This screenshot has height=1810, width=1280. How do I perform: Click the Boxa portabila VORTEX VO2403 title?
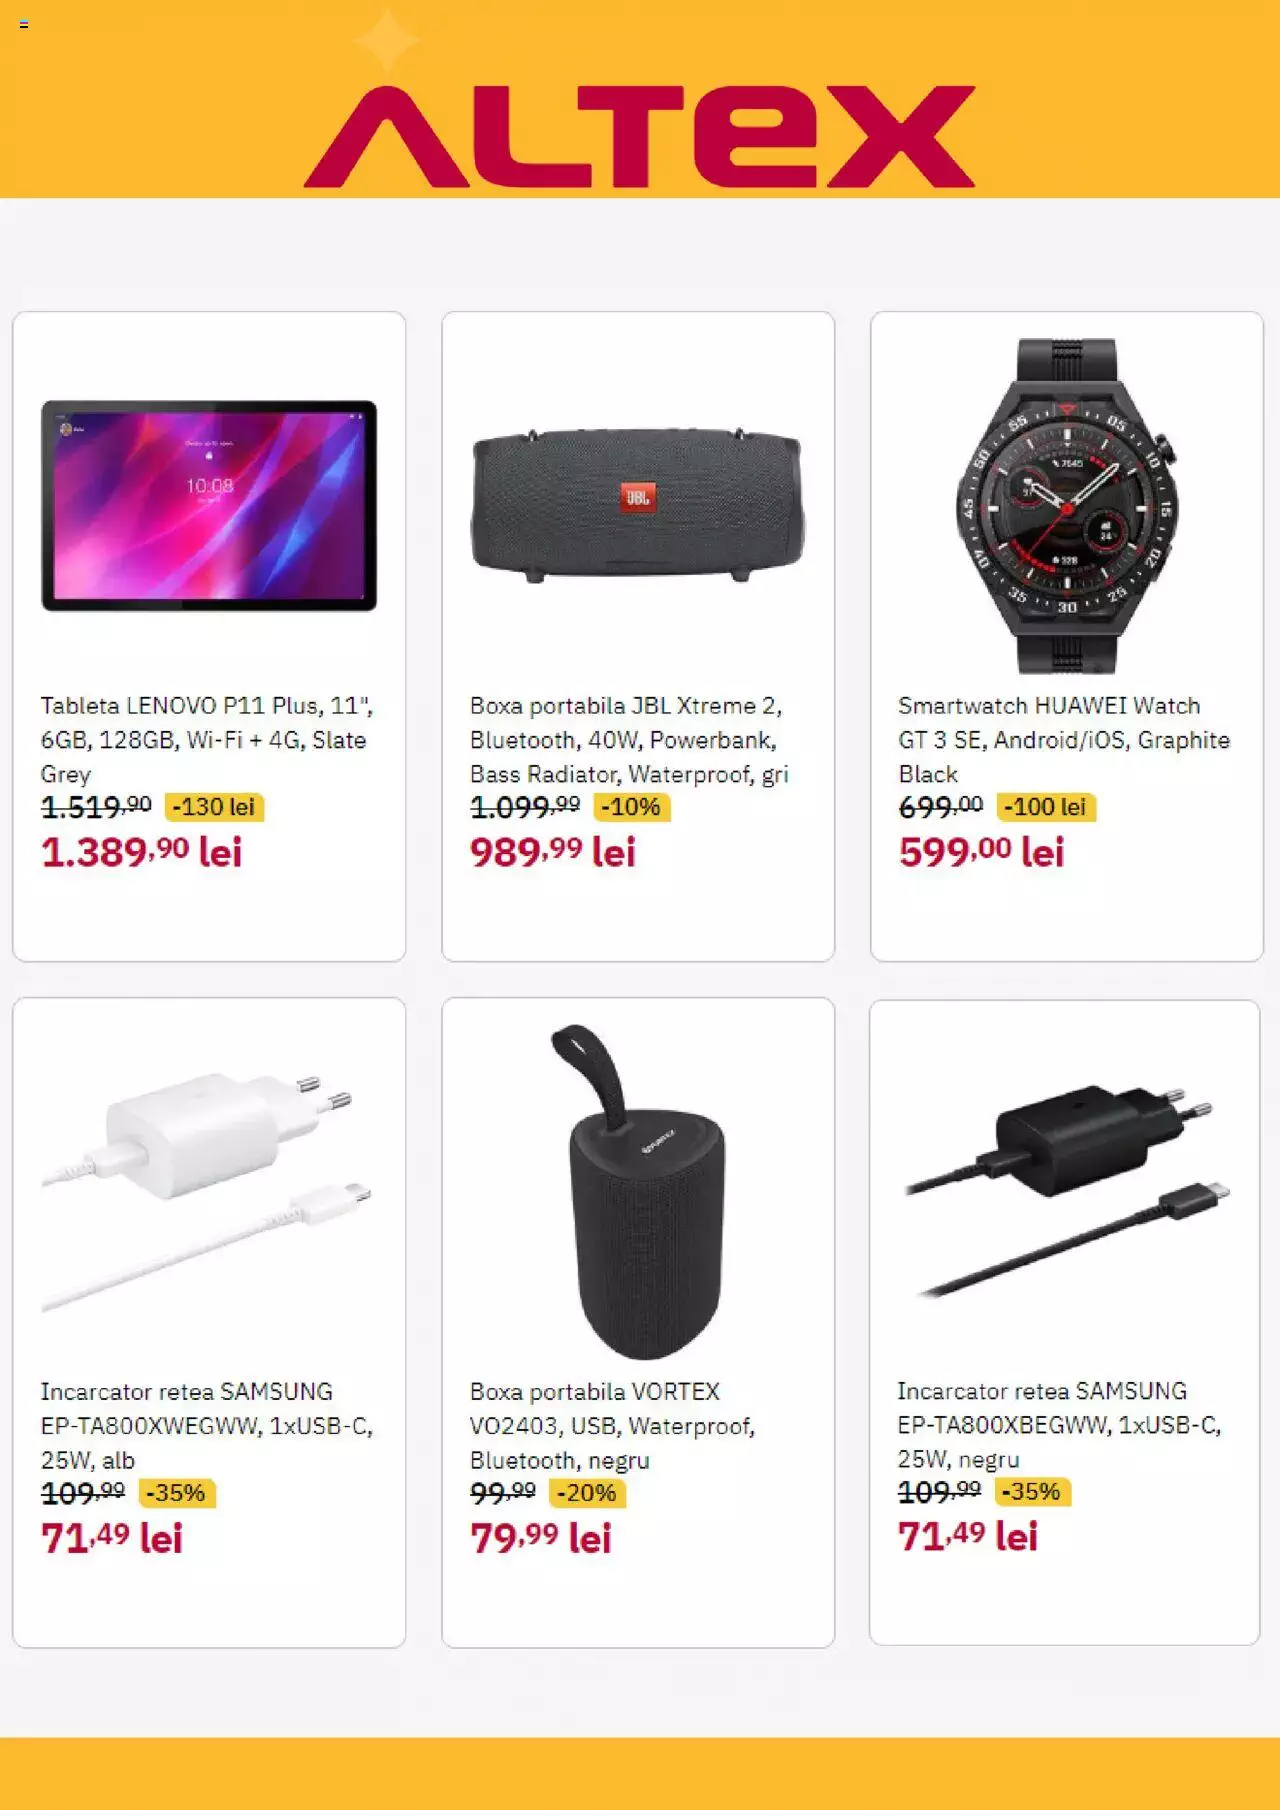[x=612, y=1426]
